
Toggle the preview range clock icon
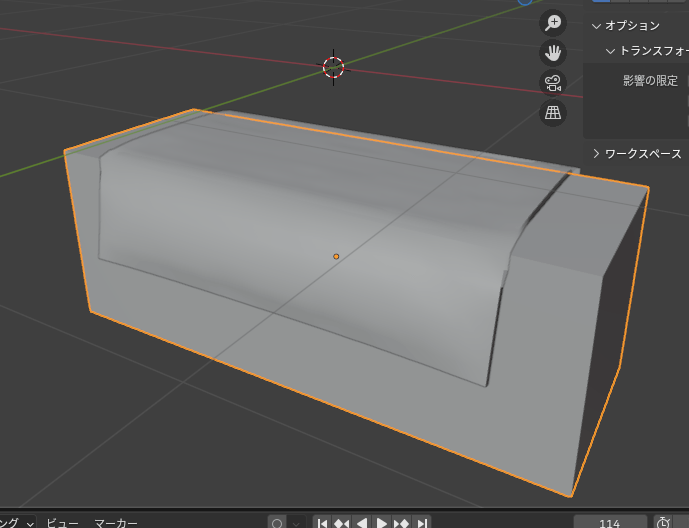pos(664,522)
